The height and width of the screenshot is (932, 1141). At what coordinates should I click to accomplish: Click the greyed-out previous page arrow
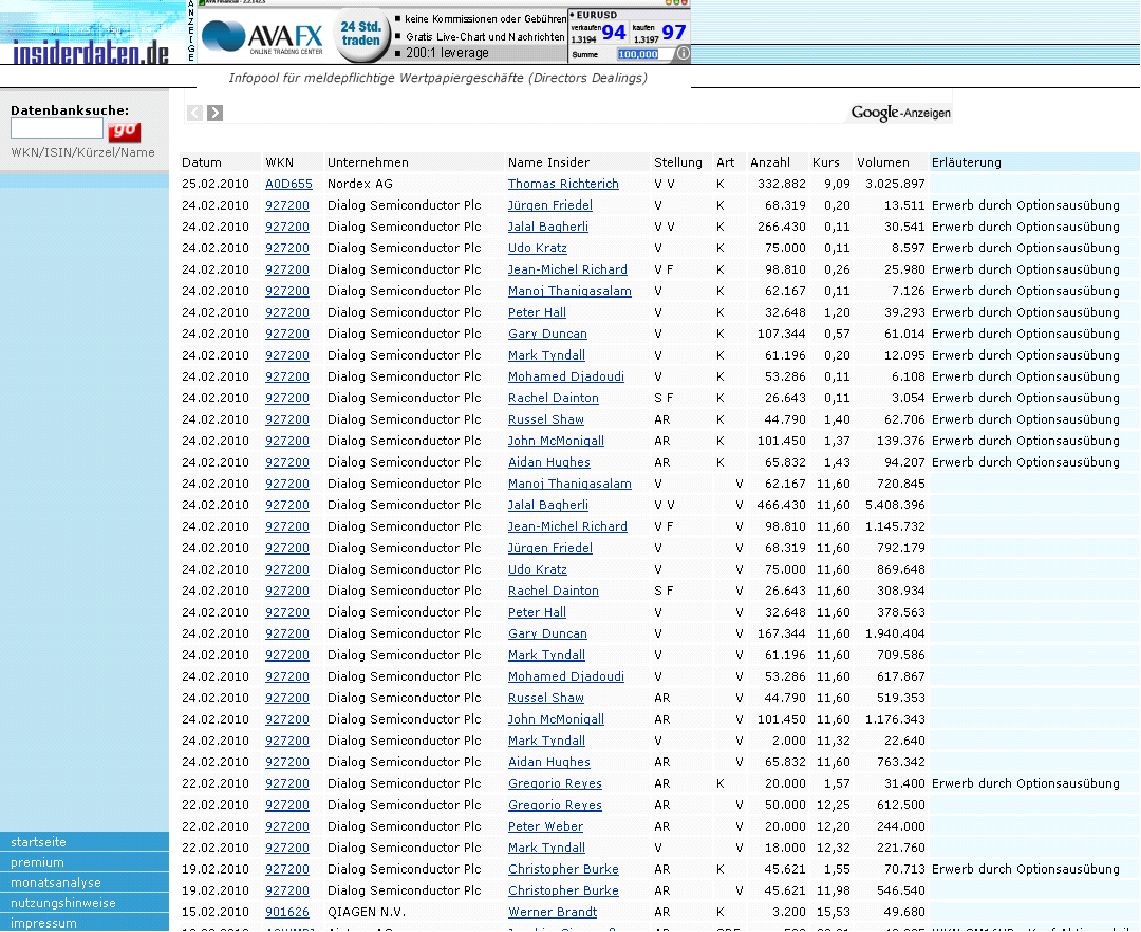pos(195,113)
